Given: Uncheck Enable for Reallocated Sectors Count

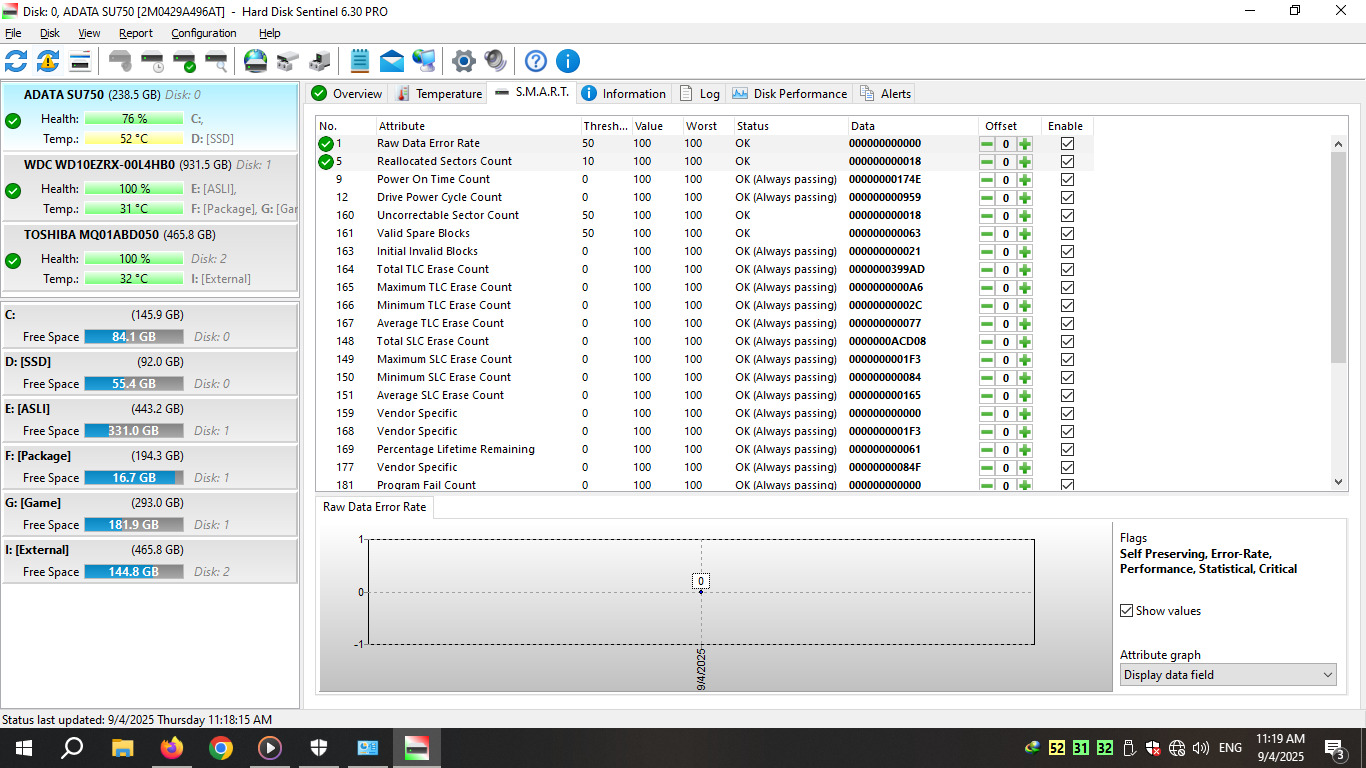Looking at the screenshot, I should point(1067,162).
